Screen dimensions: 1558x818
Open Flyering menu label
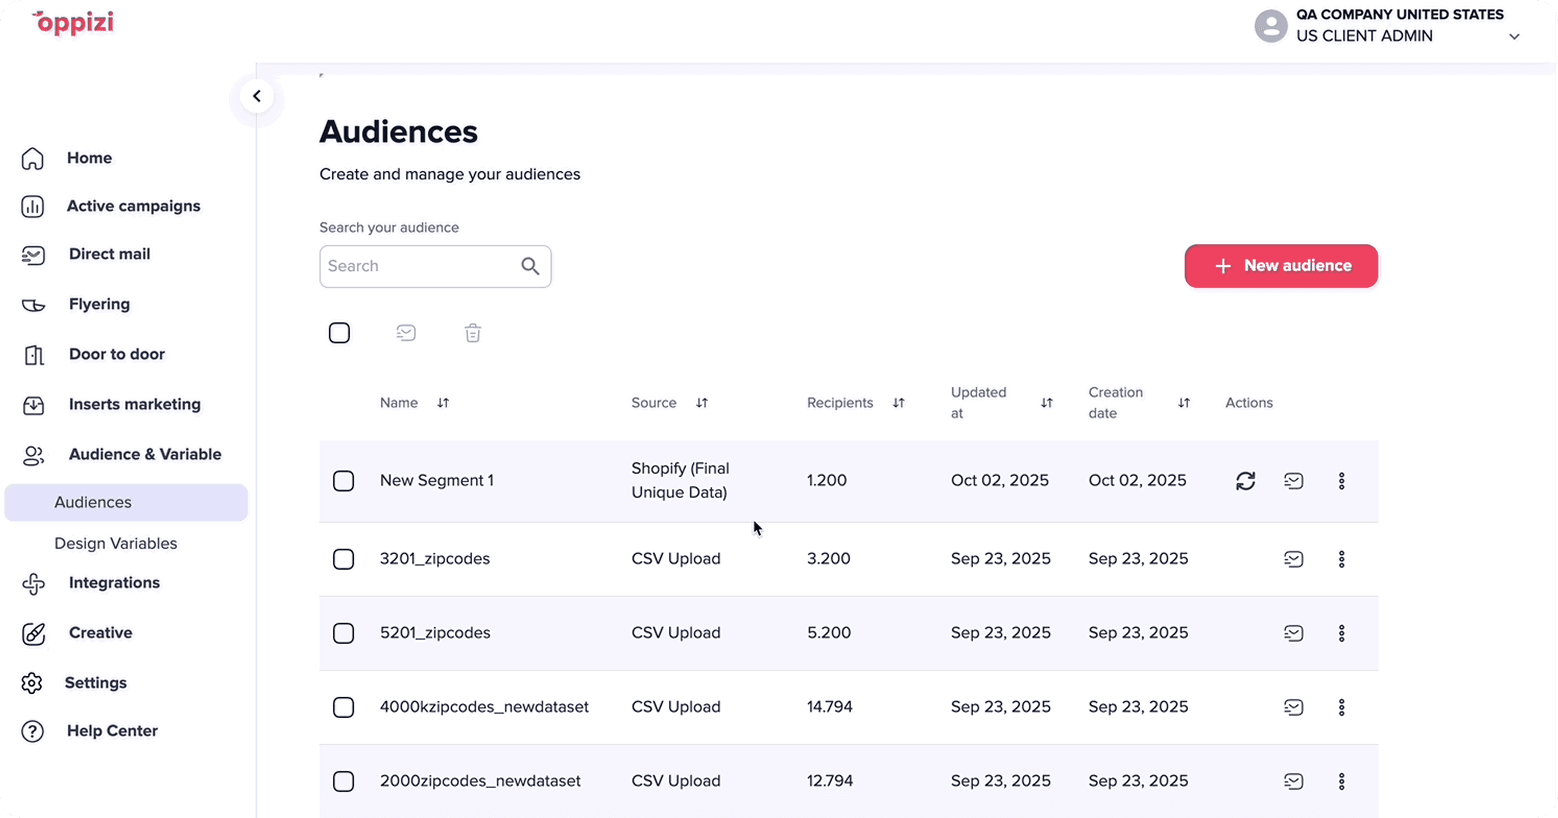coord(99,304)
